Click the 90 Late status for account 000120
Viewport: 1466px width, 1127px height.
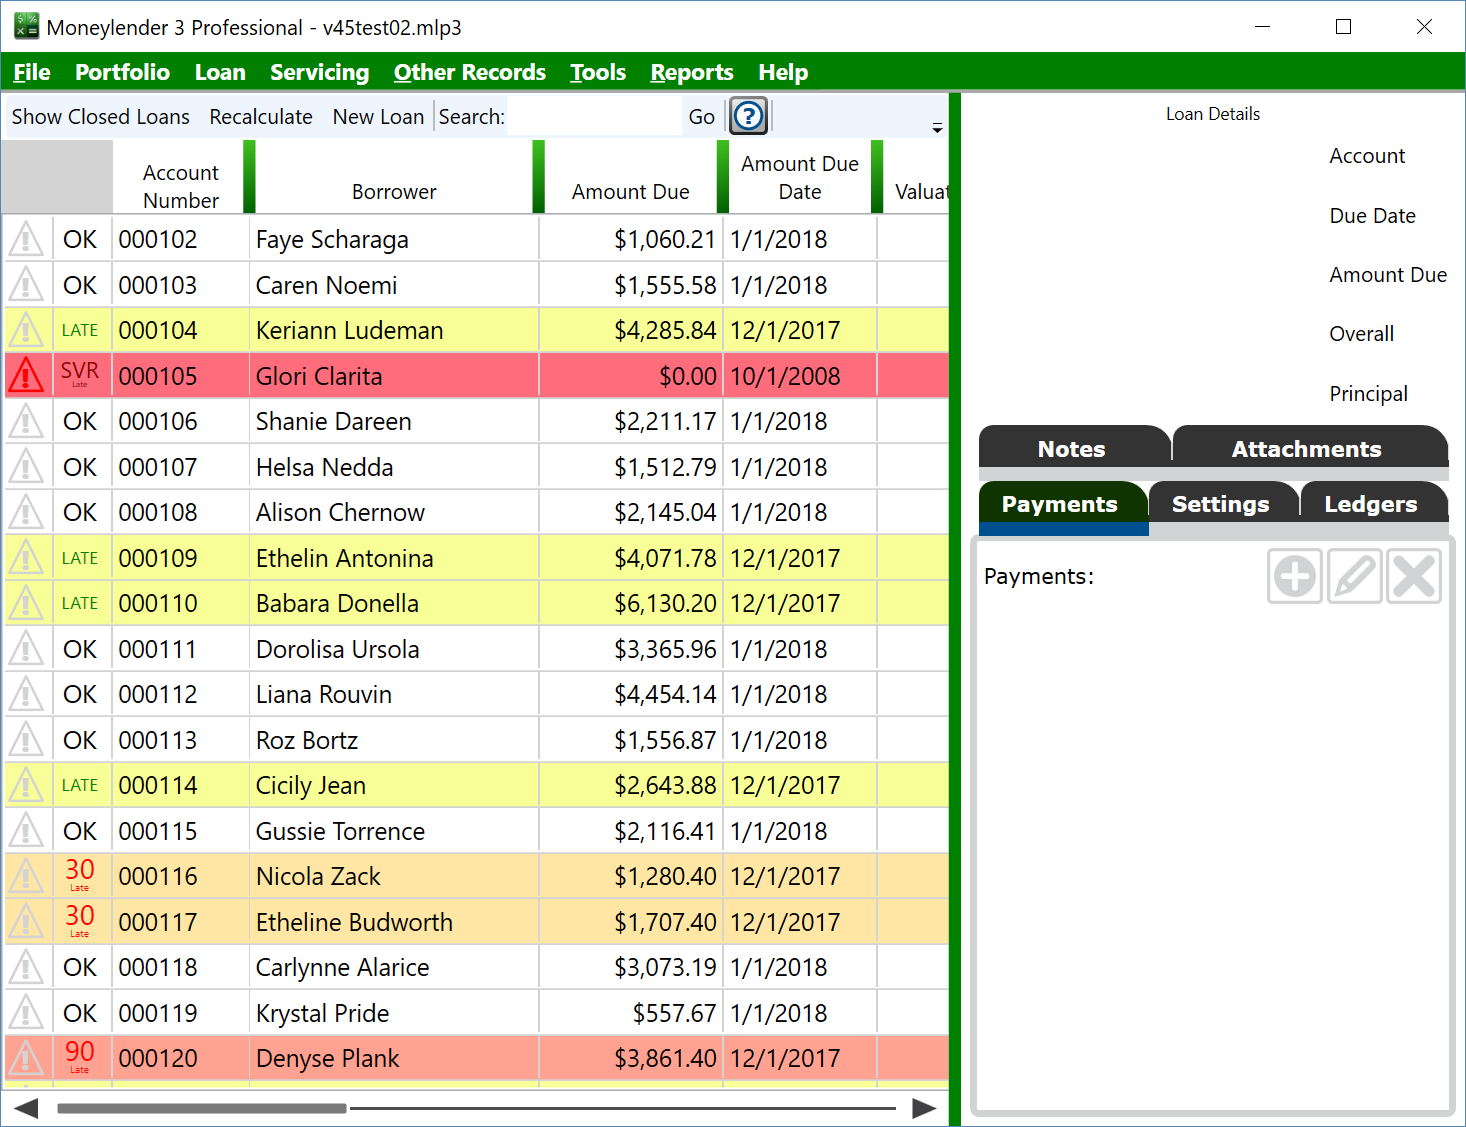[80, 1056]
